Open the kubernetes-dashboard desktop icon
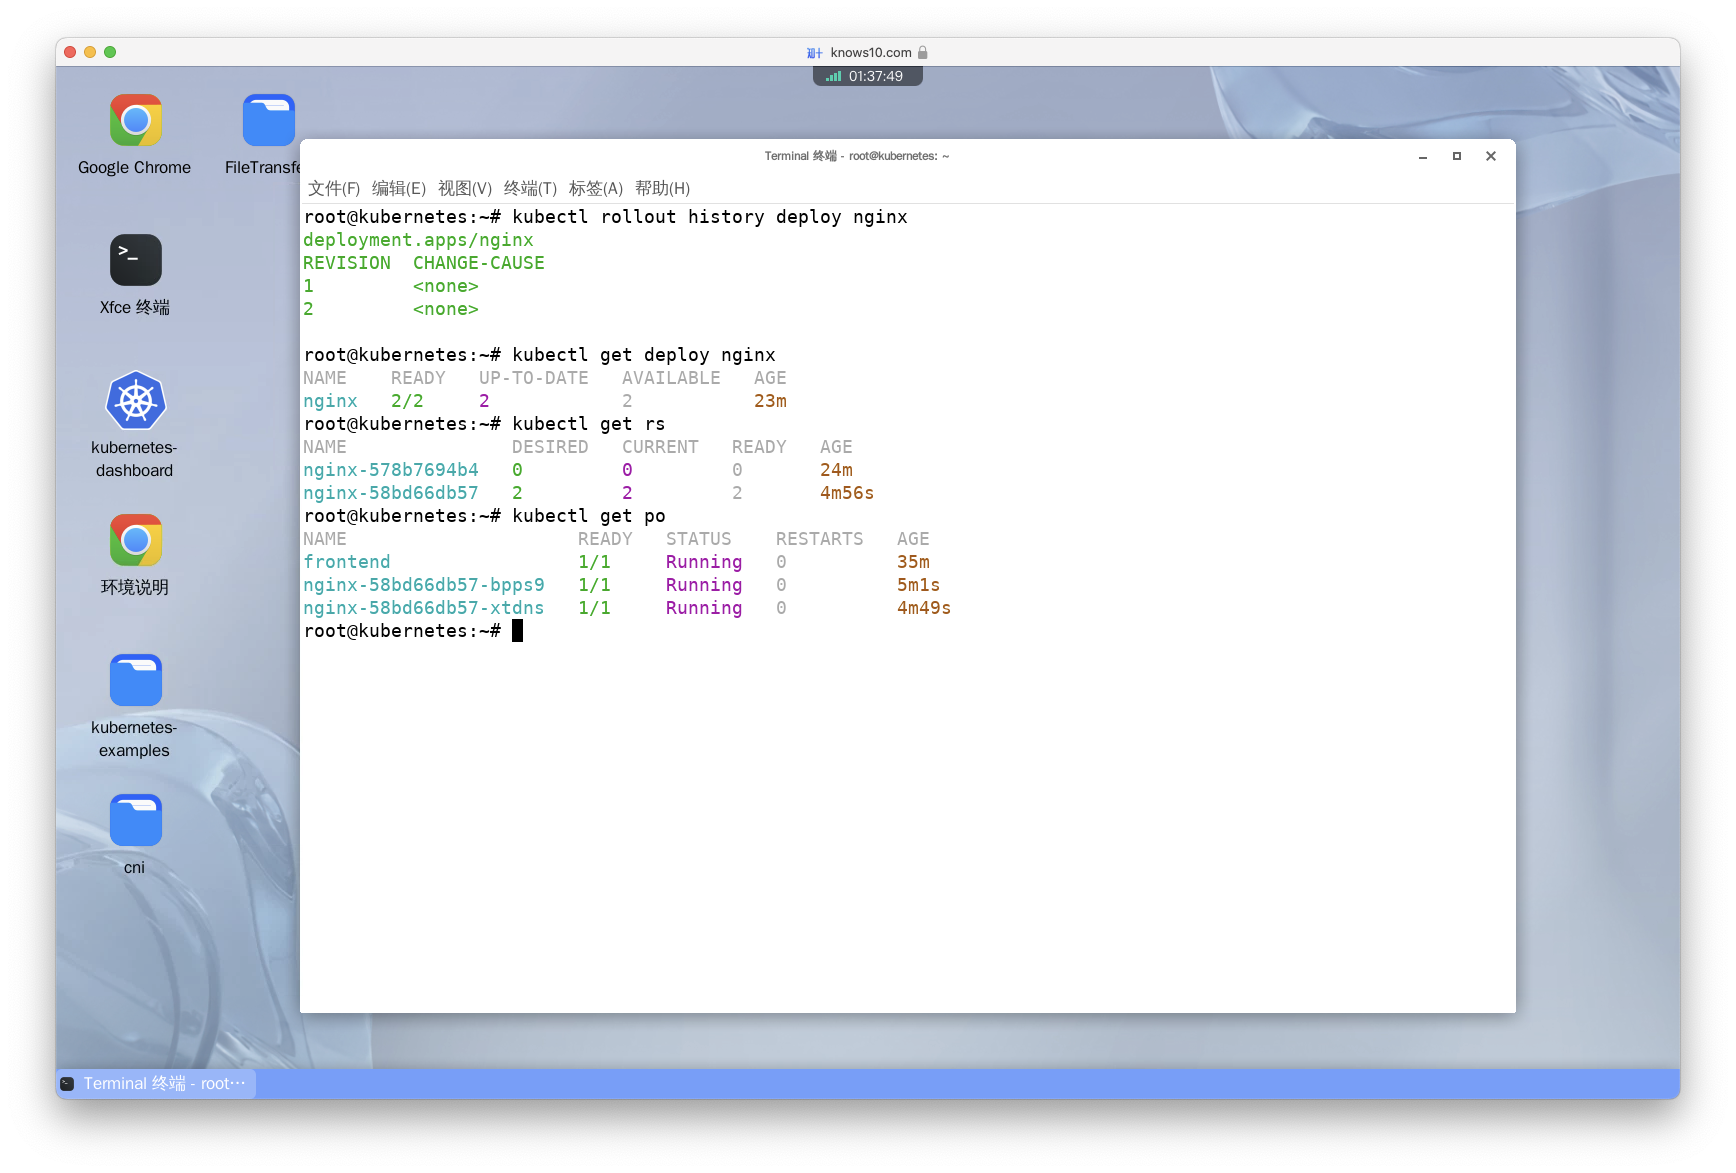The width and height of the screenshot is (1736, 1173). pos(135,401)
